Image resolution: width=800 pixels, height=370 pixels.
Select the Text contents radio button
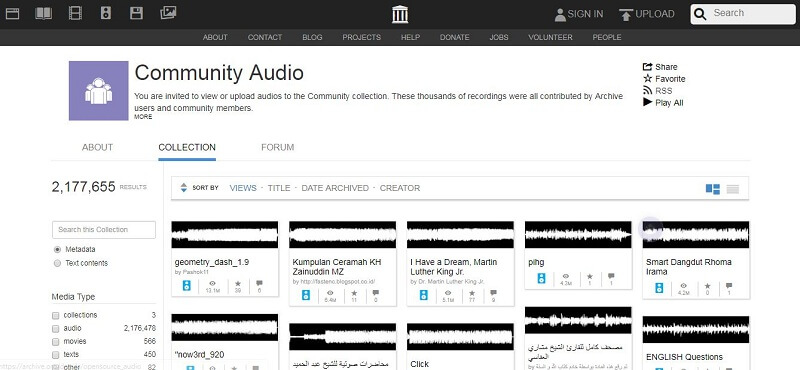[x=57, y=263]
